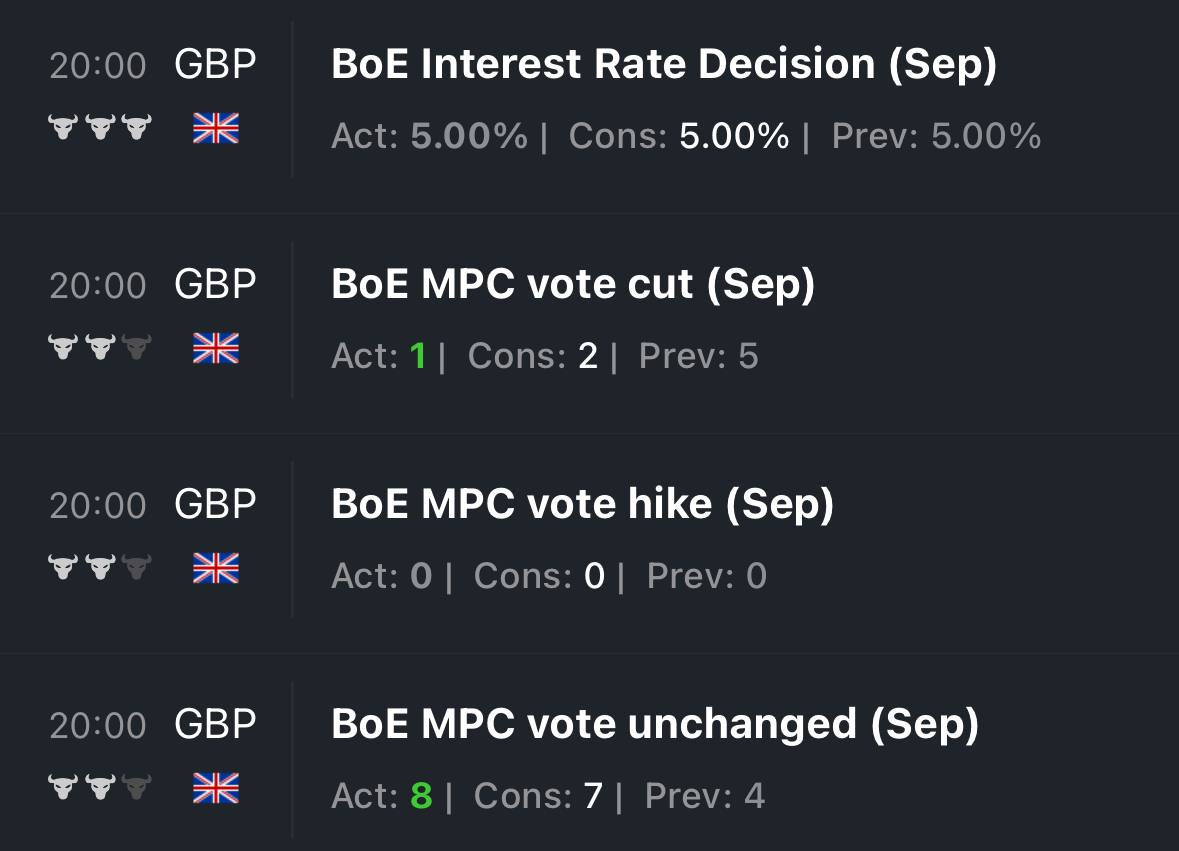Click the 20:00 time in vote hike row
The width and height of the screenshot is (1179, 851).
(x=98, y=505)
